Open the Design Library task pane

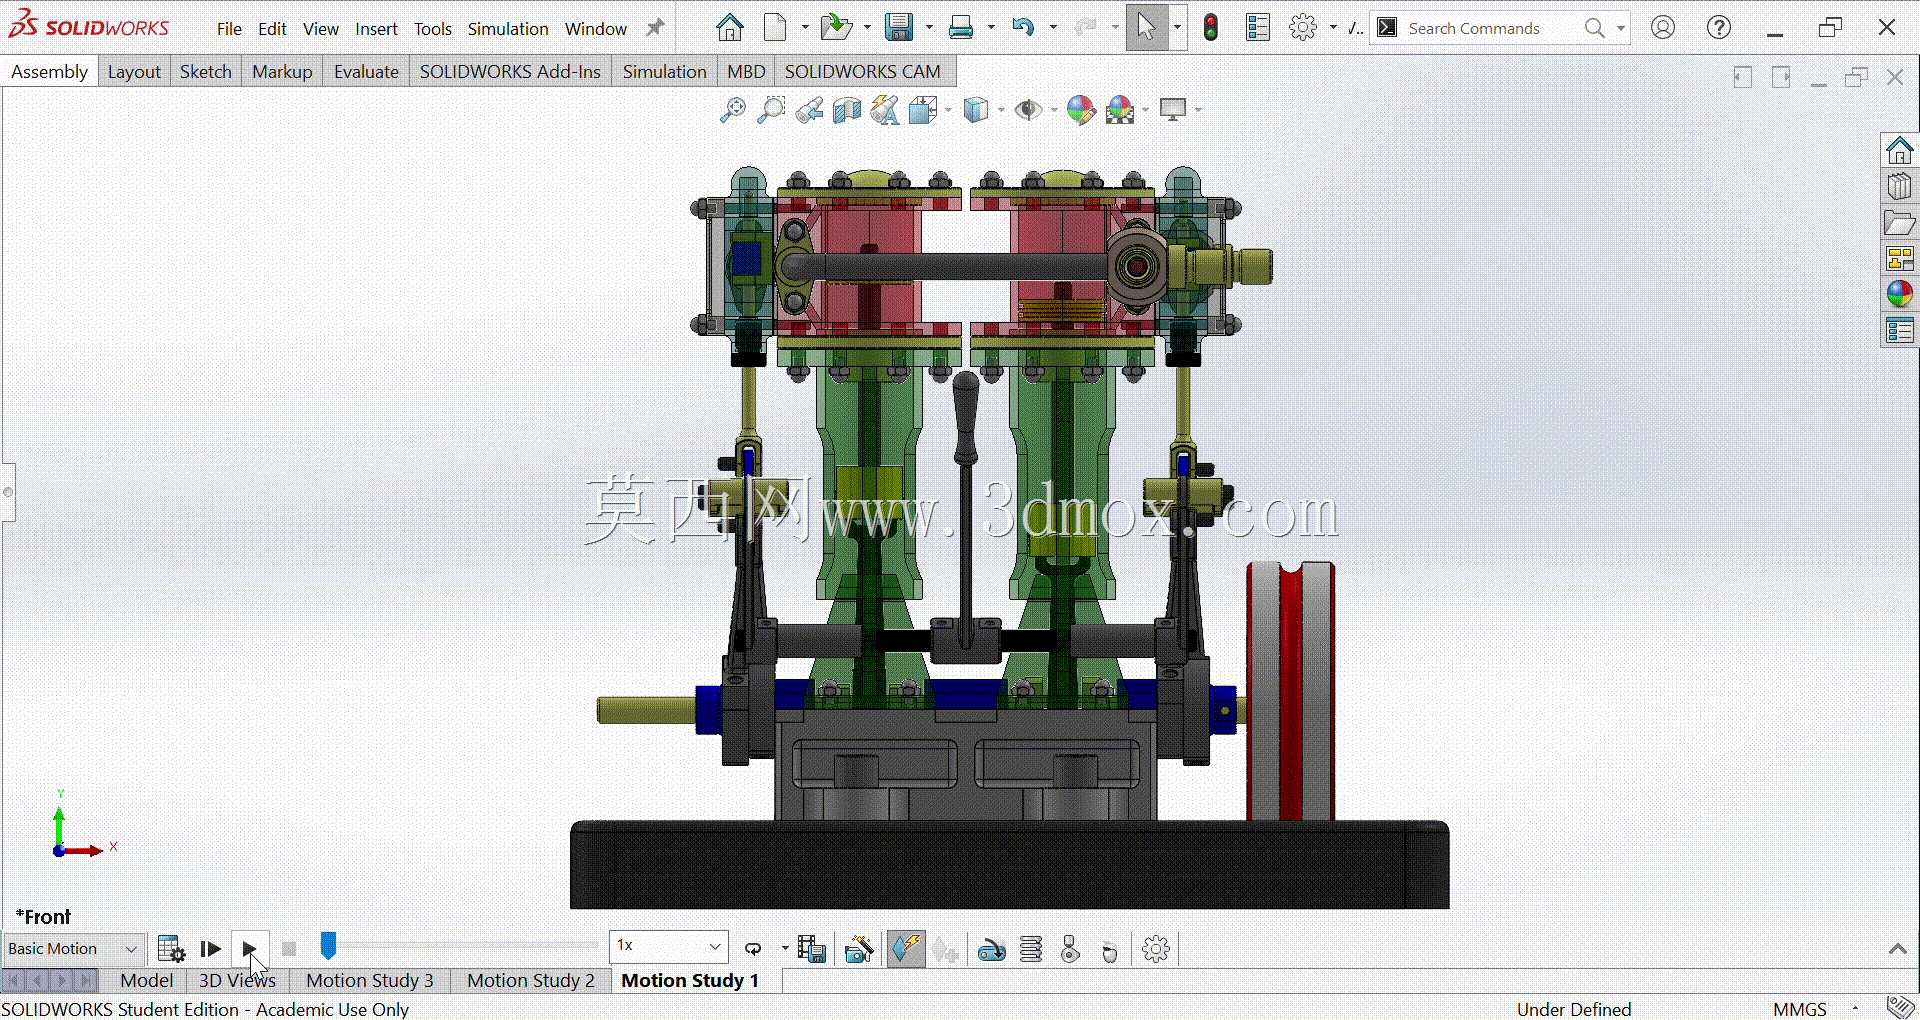1900,187
